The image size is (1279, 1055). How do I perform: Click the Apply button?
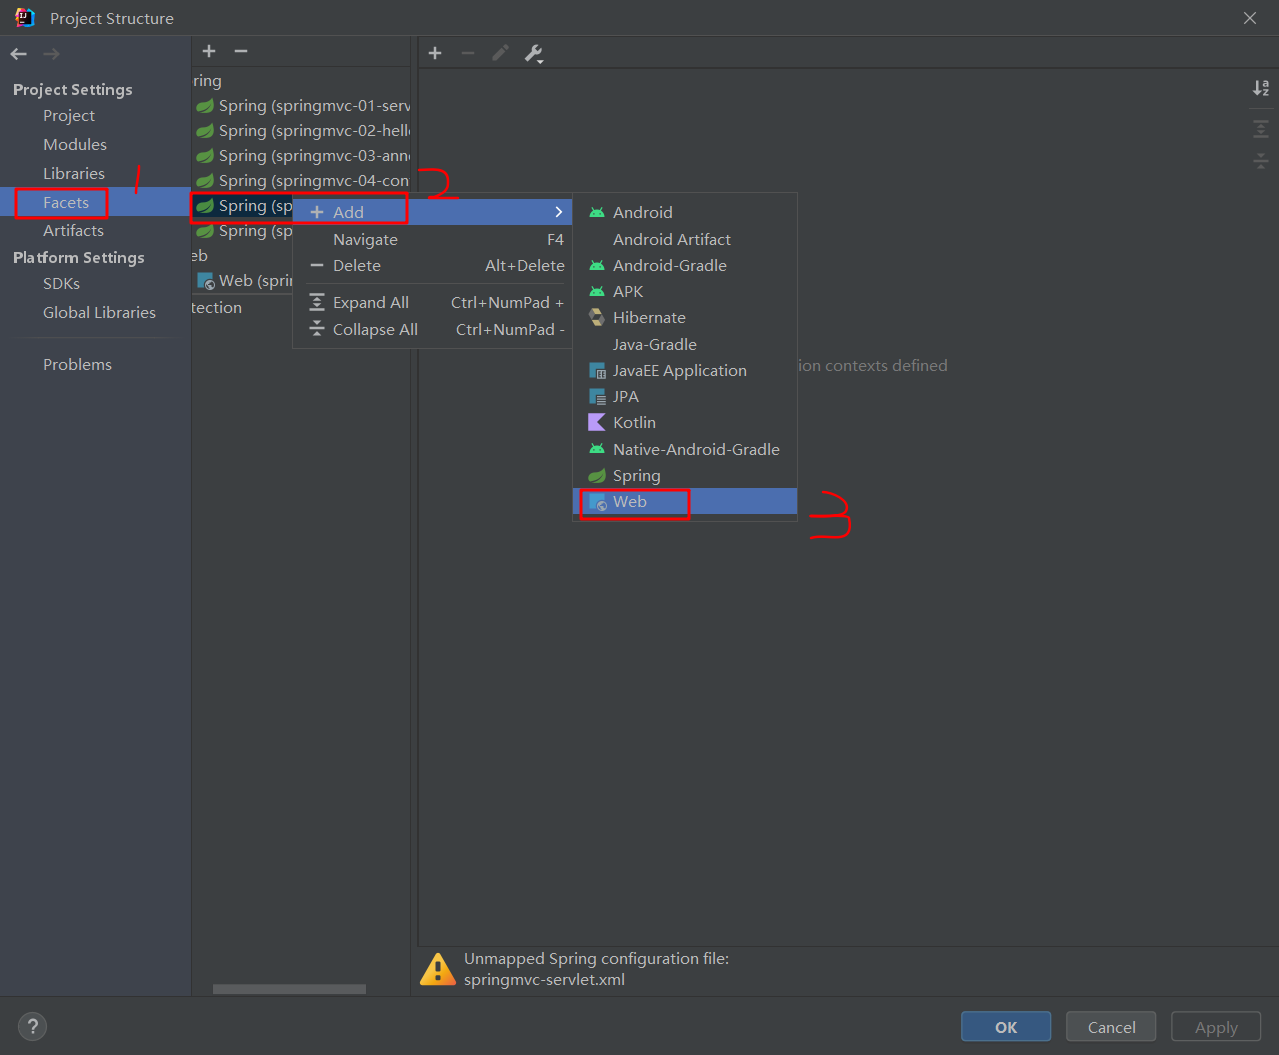tap(1216, 1027)
